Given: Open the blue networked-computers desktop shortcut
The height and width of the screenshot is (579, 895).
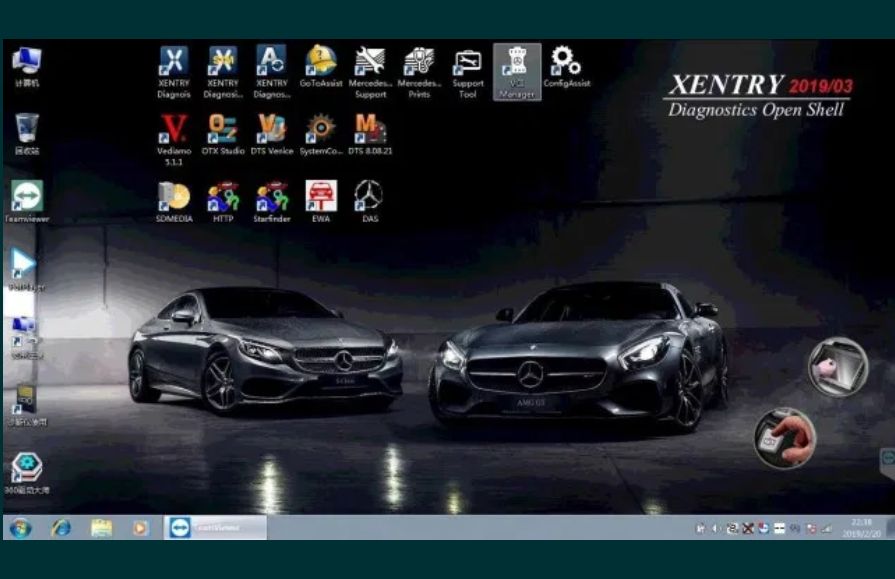Looking at the screenshot, I should coord(26,337).
